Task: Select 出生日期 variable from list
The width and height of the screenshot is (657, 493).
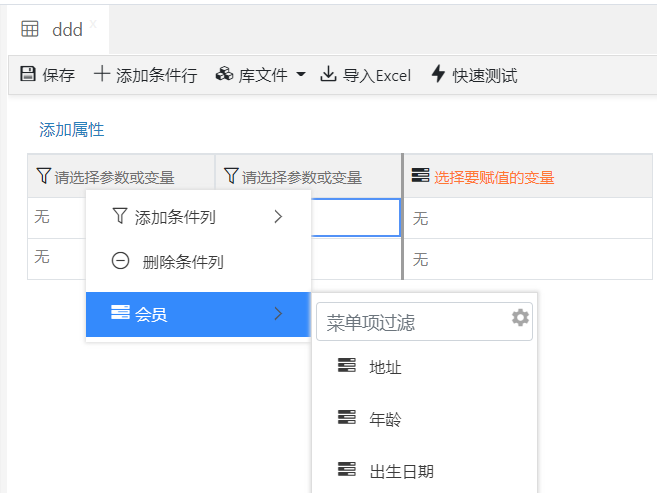Action: tap(401, 471)
